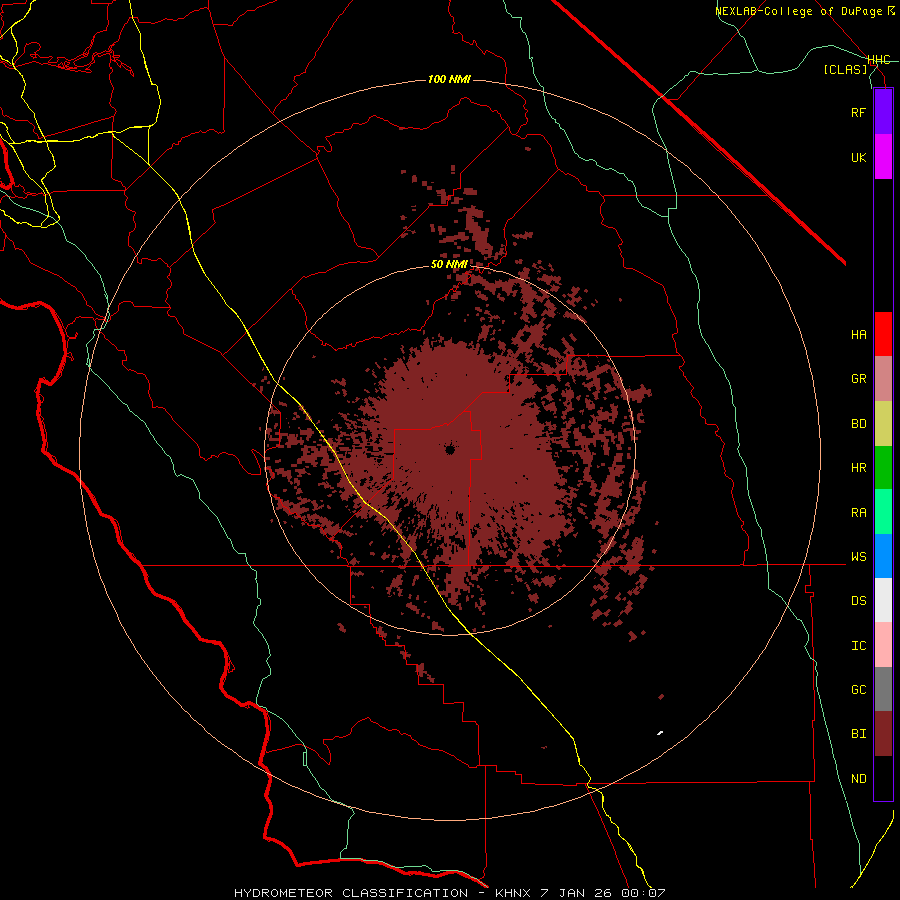Viewport: 900px width, 900px height.
Task: Click the HYDROMETEOR CLASSIFICATION title text
Action: 351,893
